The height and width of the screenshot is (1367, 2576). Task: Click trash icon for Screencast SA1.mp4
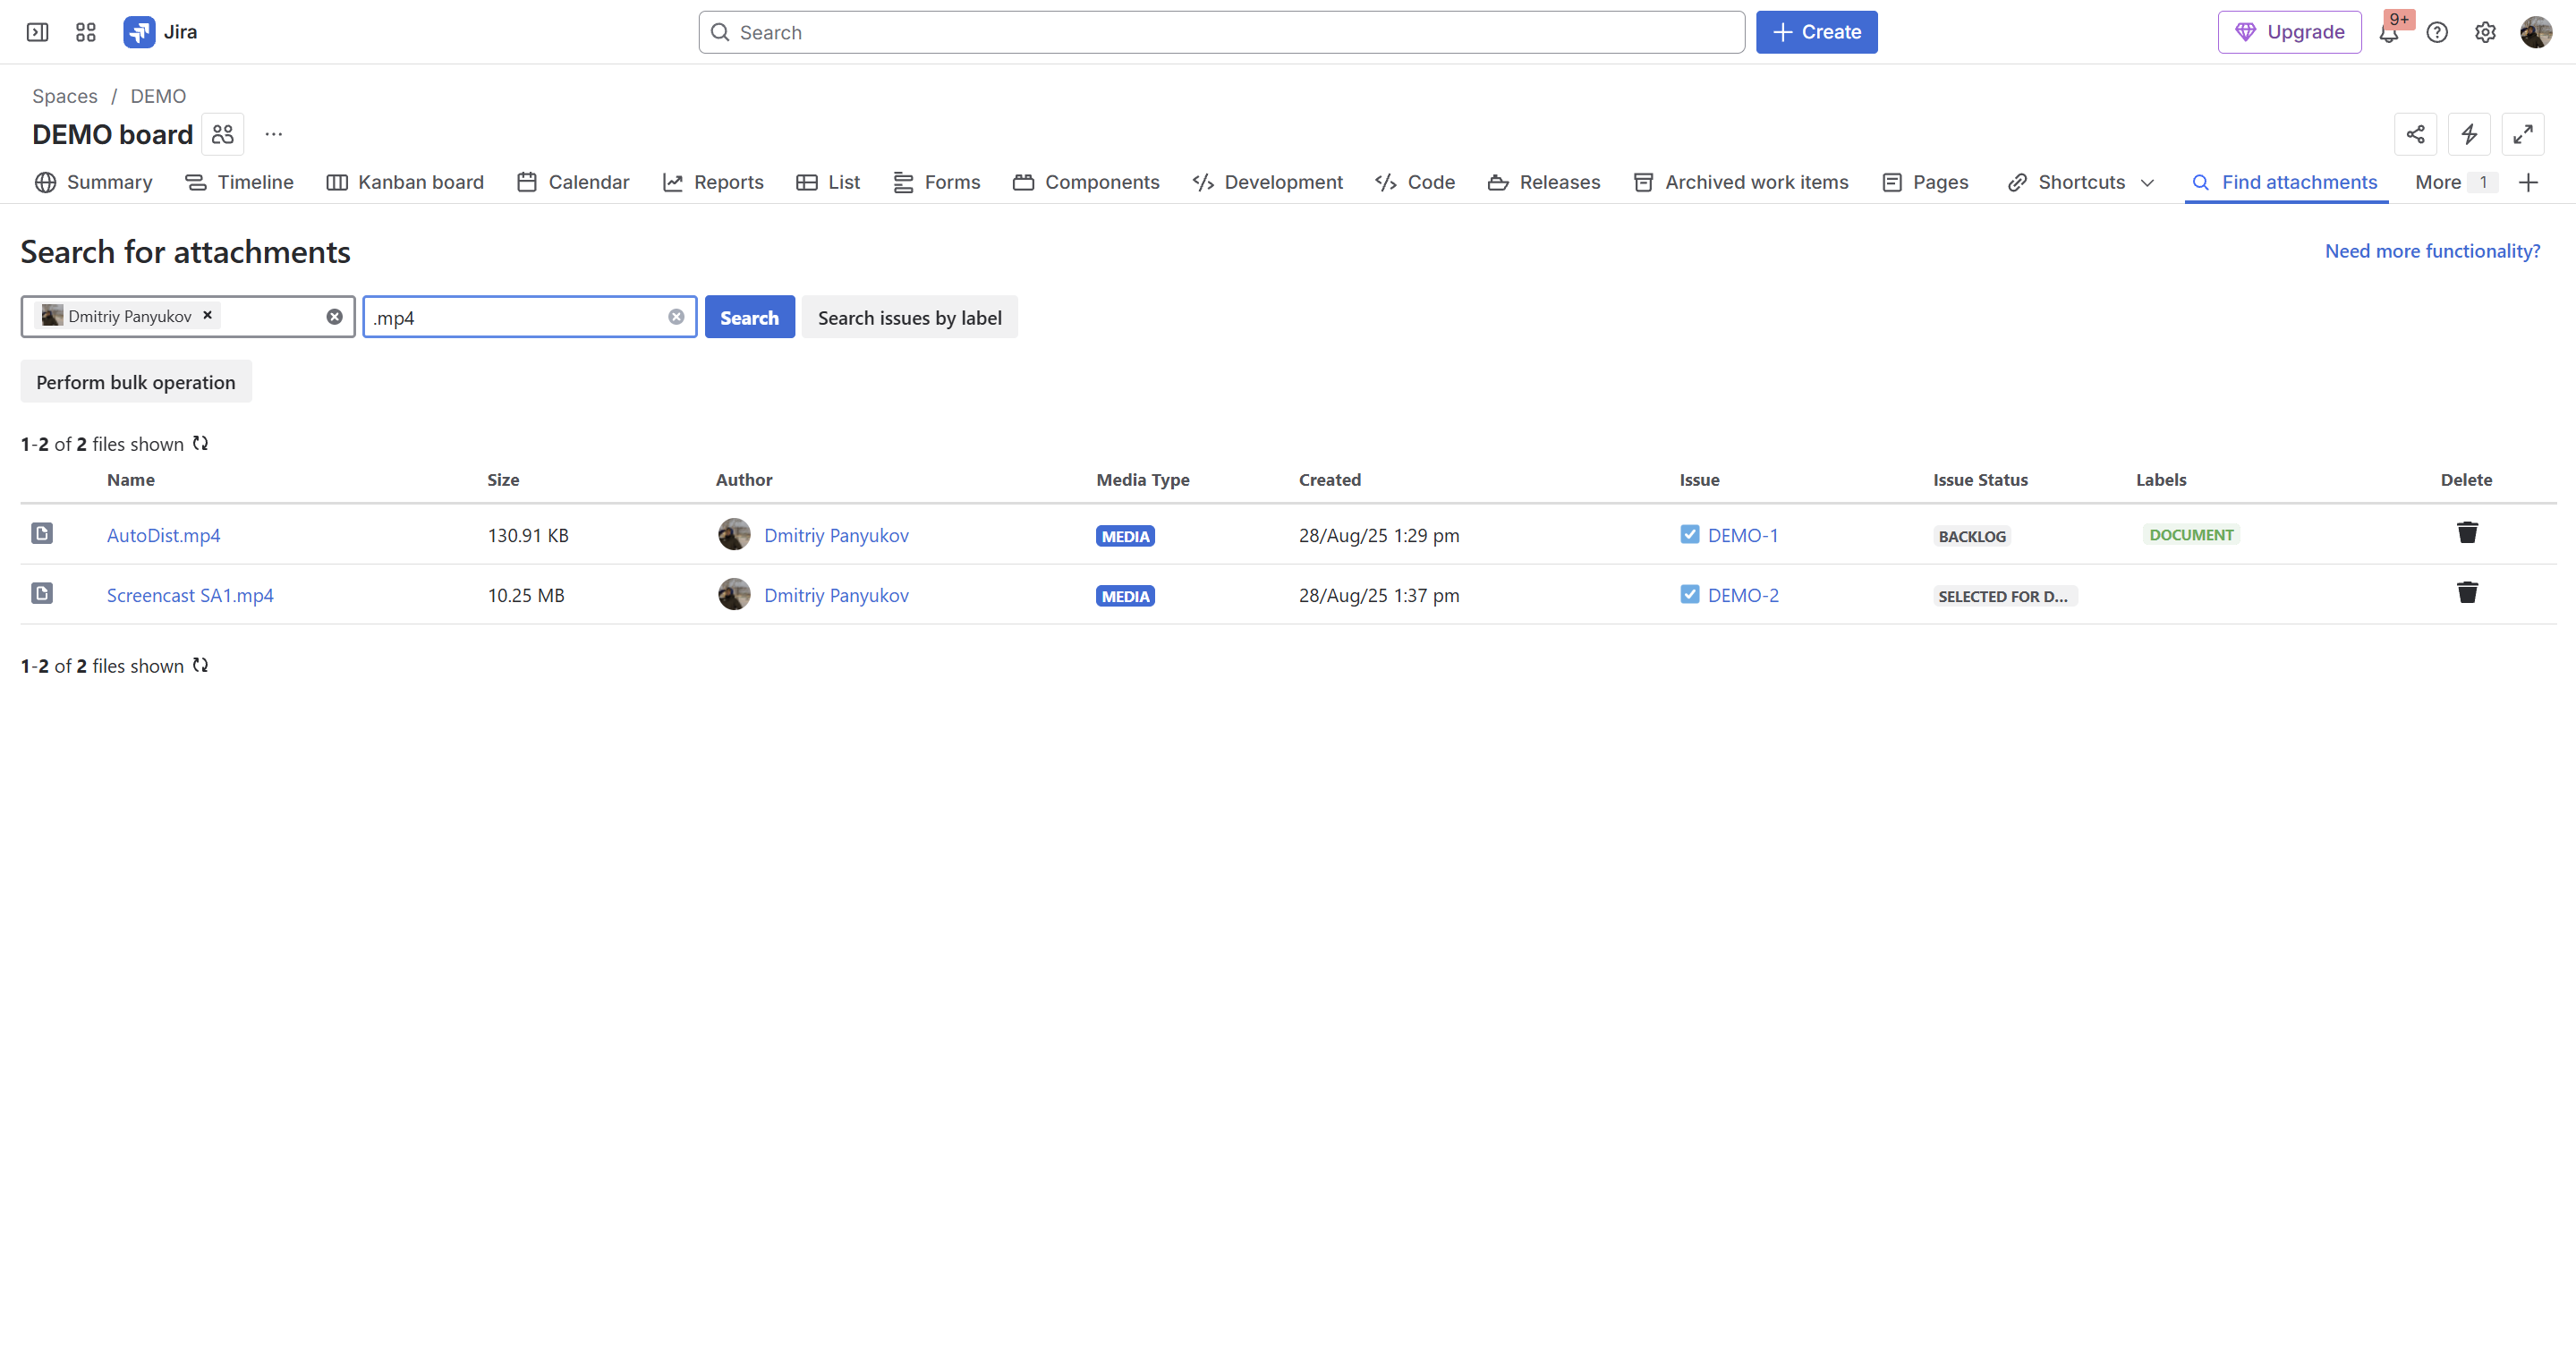point(2467,593)
